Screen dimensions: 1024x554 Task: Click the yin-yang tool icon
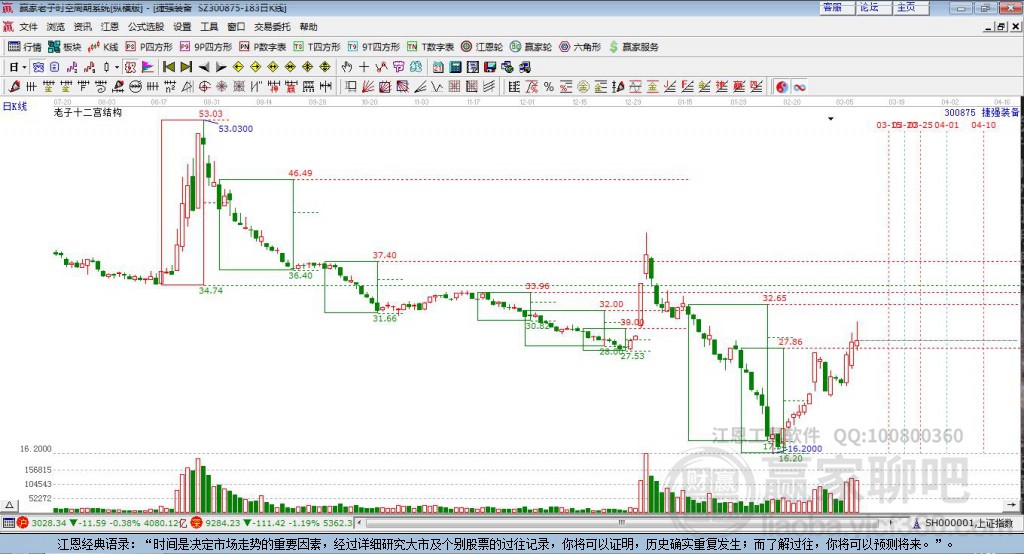pos(782,87)
